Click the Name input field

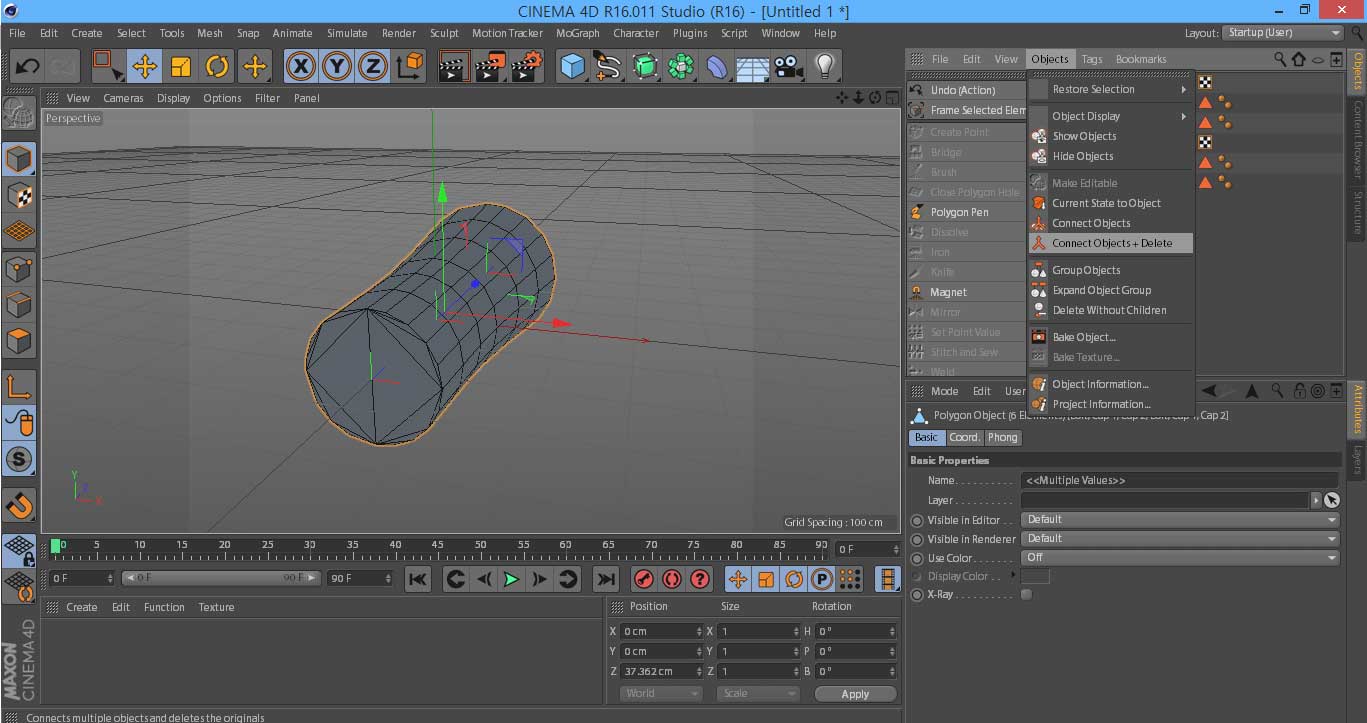coord(1180,481)
